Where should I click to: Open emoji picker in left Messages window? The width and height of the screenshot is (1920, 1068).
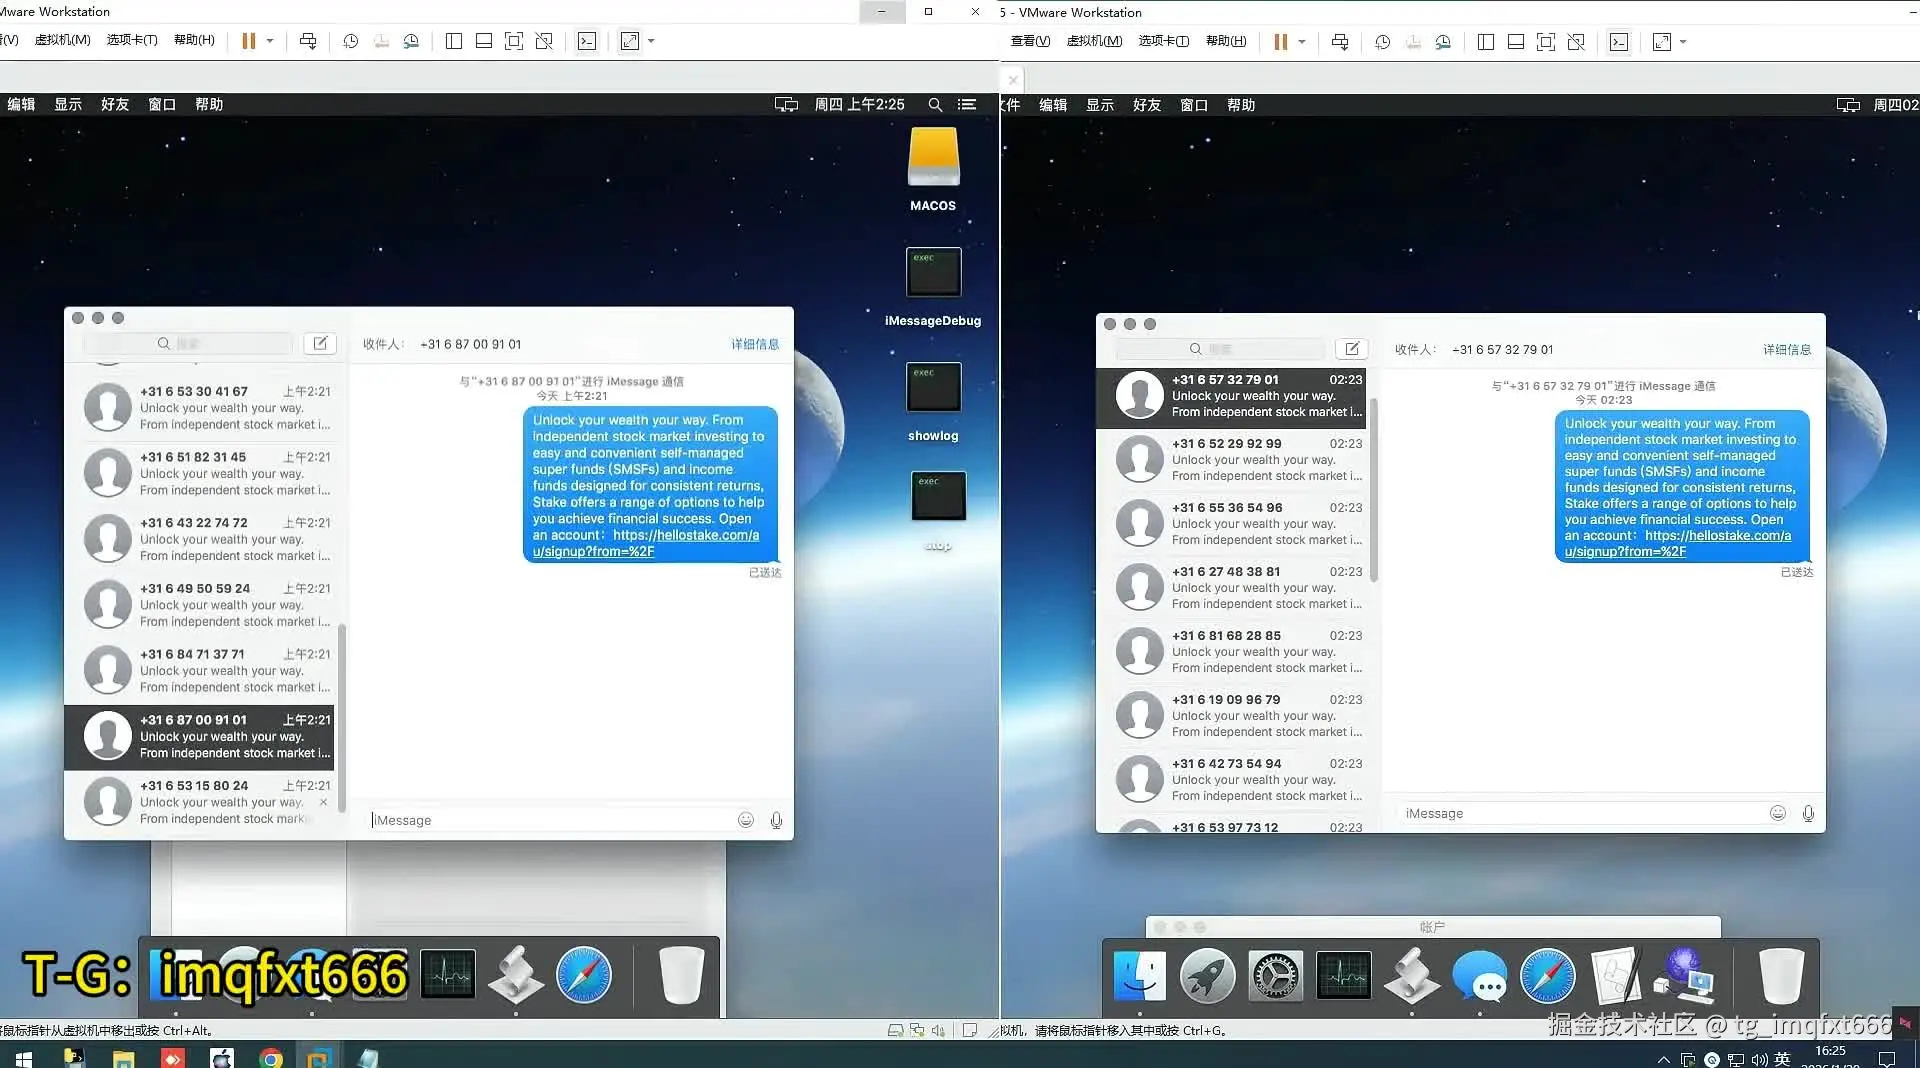[746, 820]
